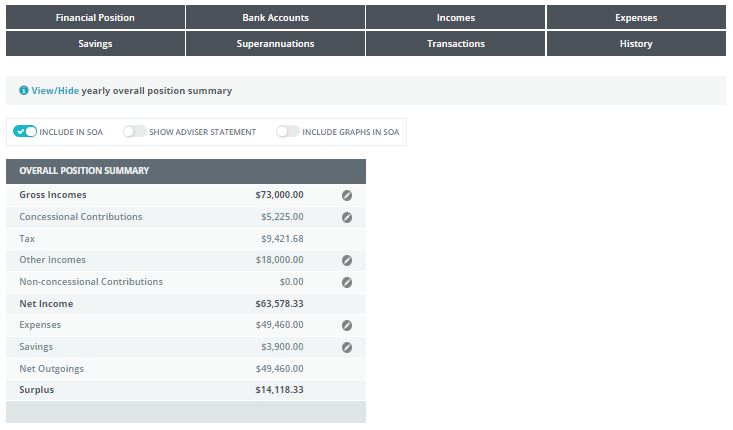
Task: Edit Other Incomes with pencil icon
Action: (x=346, y=260)
